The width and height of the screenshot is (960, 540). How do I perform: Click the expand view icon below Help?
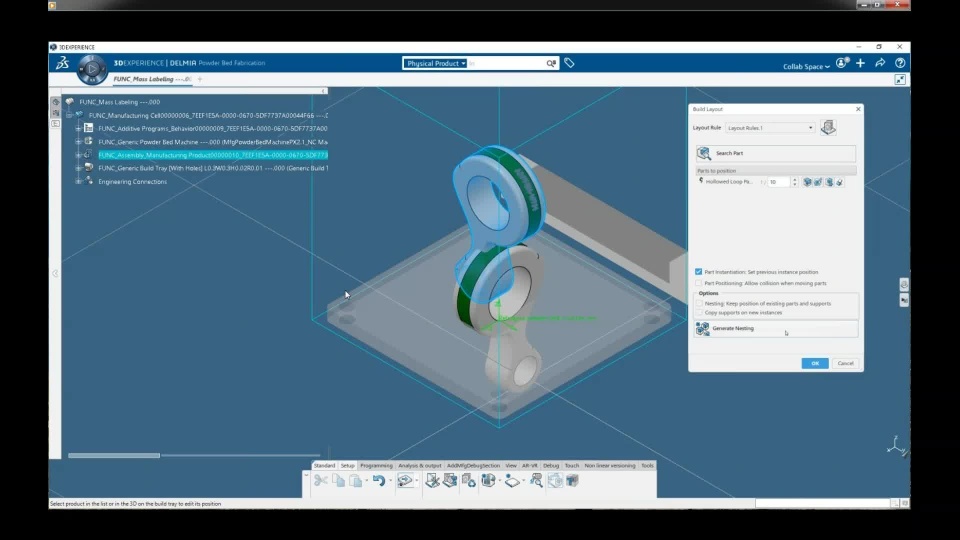pos(900,80)
